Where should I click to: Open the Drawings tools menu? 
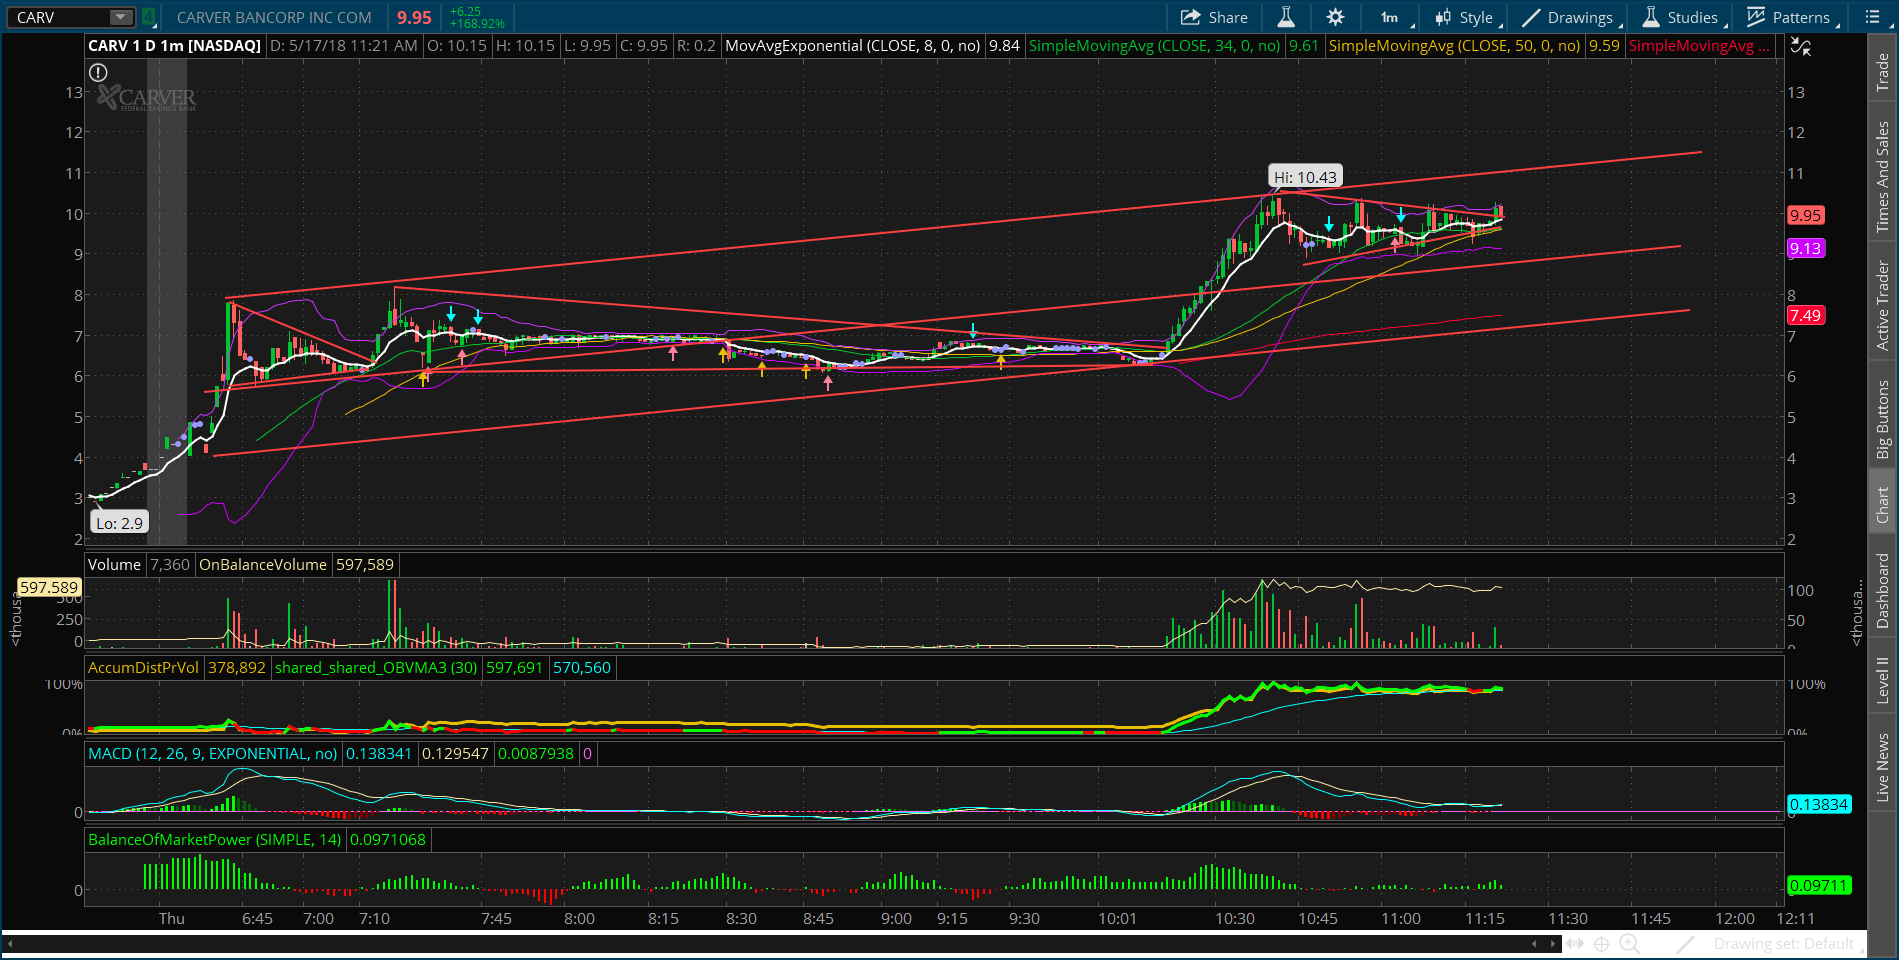(x=1568, y=17)
